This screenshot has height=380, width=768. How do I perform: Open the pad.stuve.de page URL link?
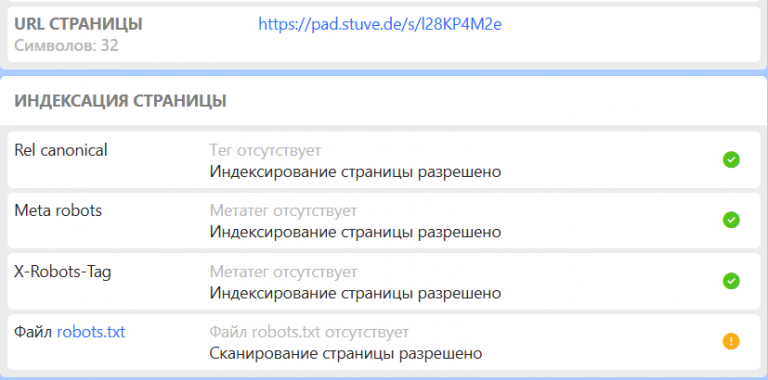(380, 24)
